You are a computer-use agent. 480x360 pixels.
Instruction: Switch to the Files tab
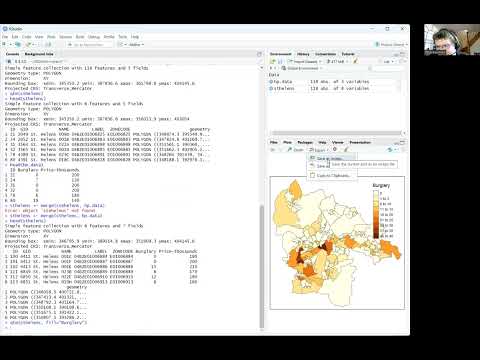point(274,142)
